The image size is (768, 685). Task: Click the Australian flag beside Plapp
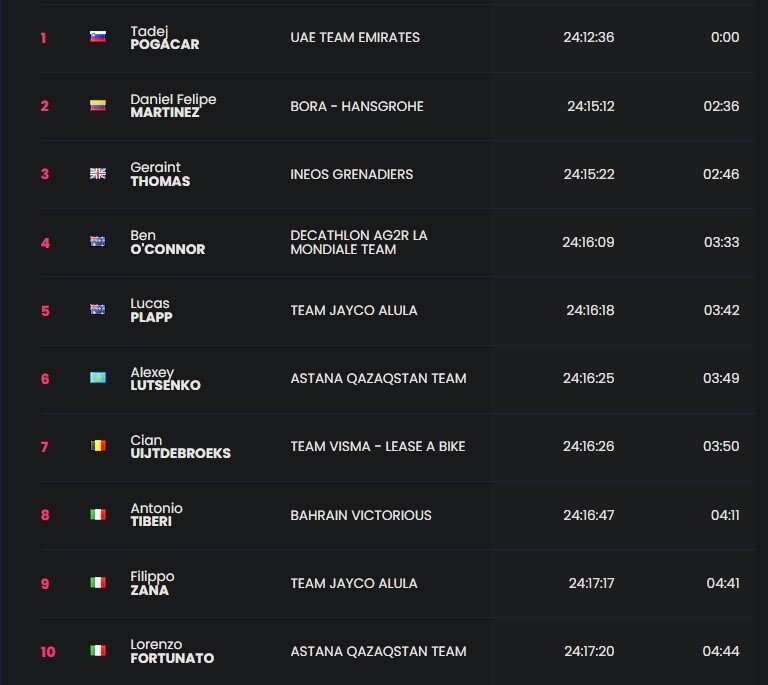(x=97, y=310)
